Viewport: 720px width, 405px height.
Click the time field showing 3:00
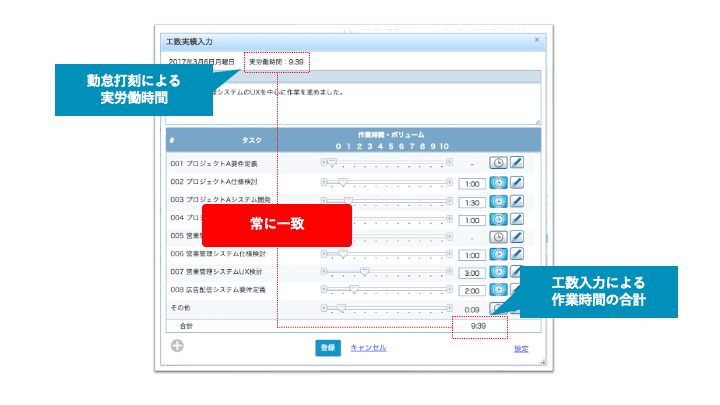471,273
